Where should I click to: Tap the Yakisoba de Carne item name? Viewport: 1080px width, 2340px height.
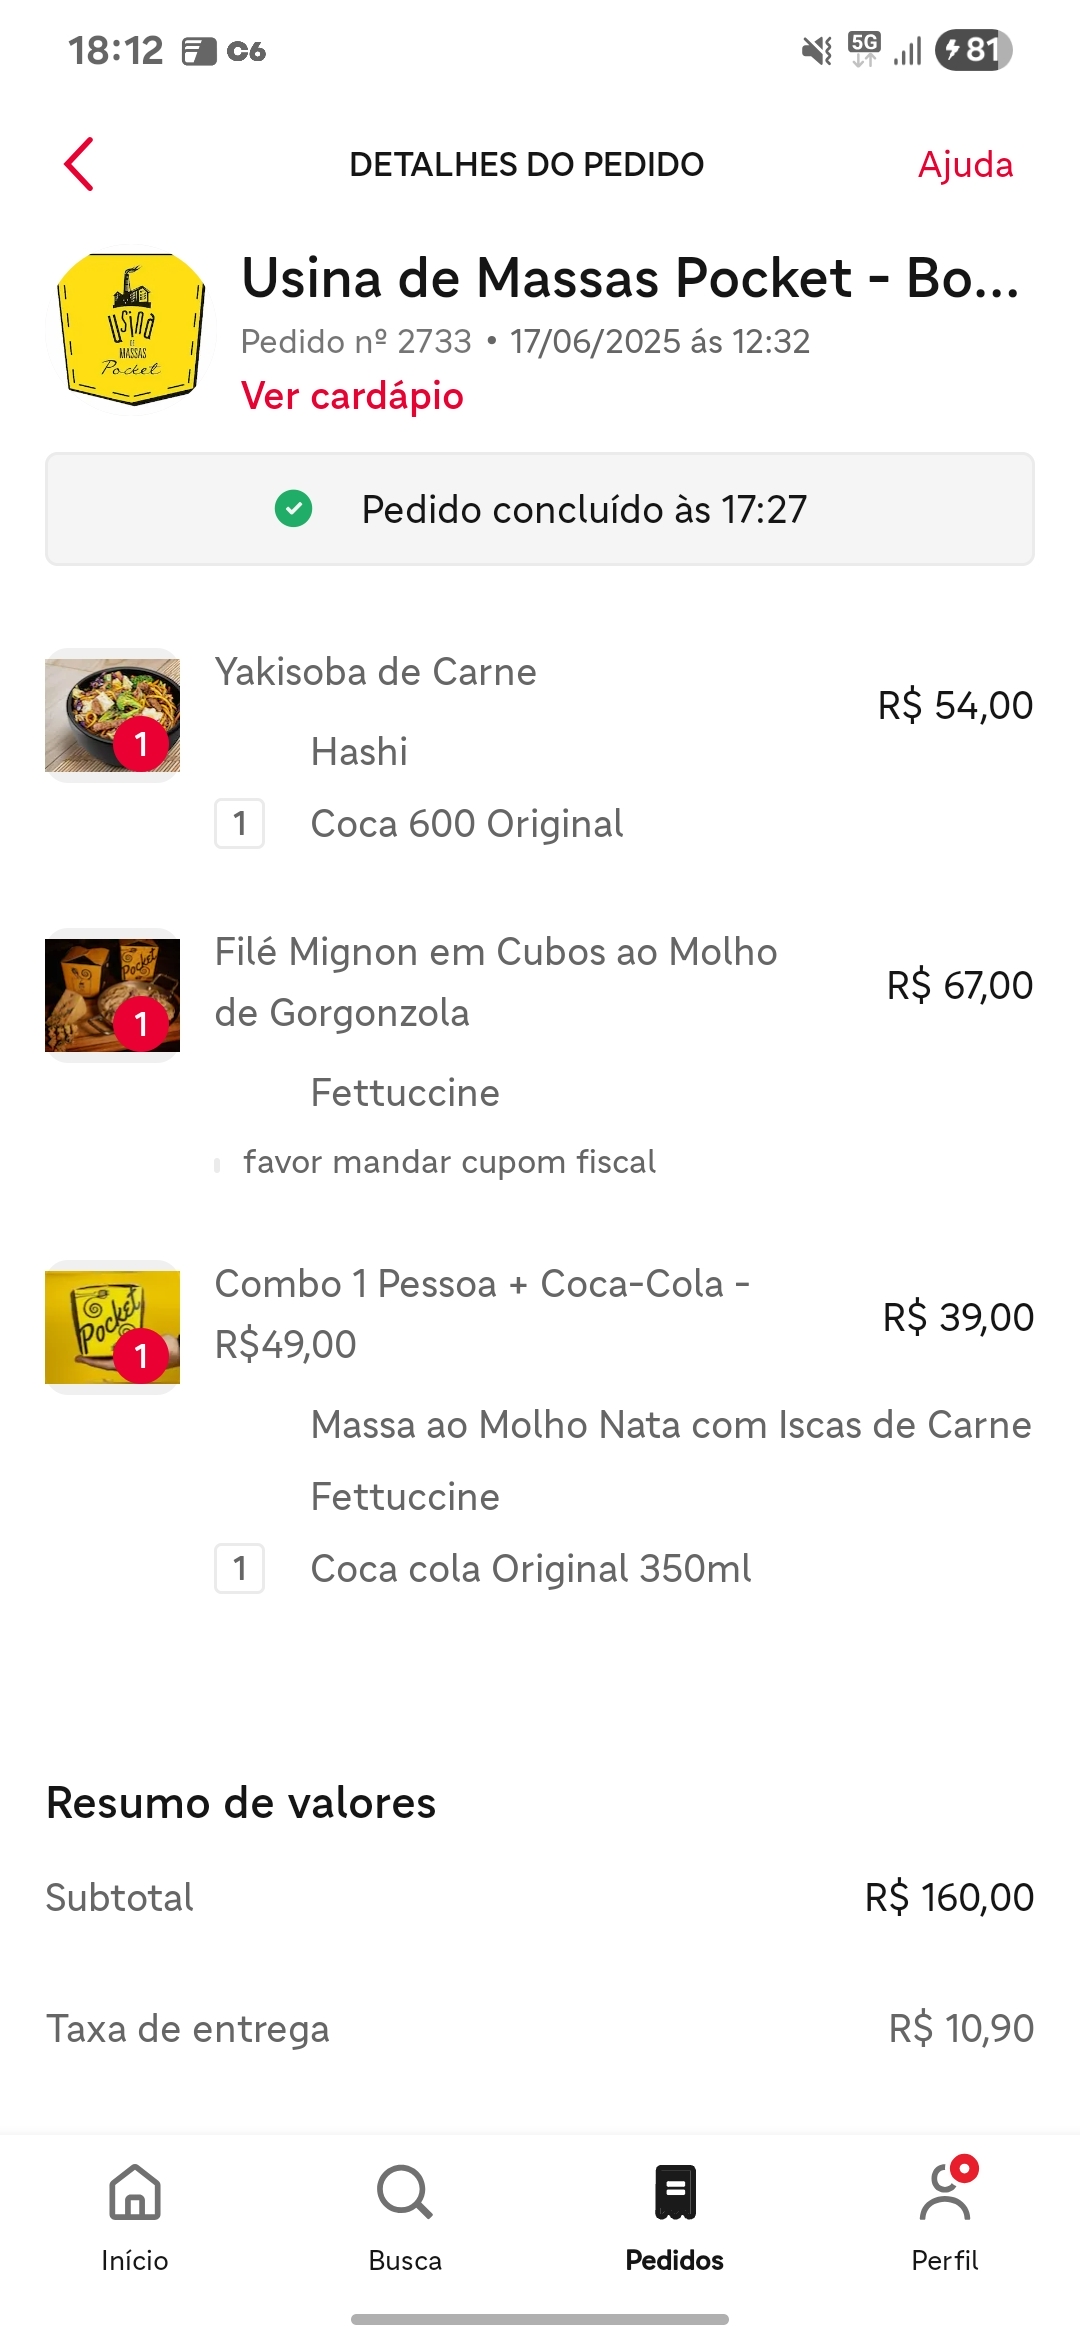[x=376, y=672]
